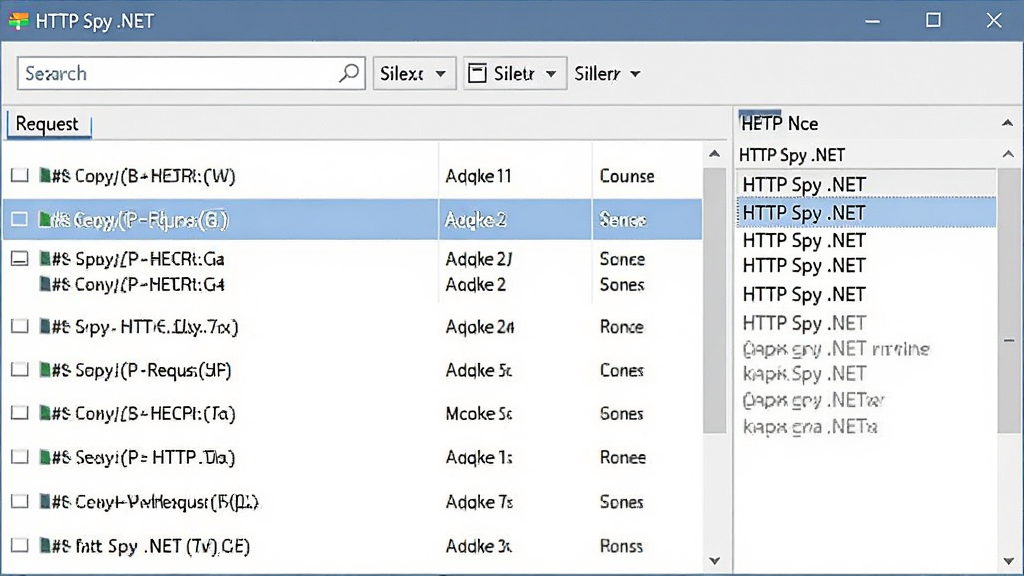The width and height of the screenshot is (1024, 576).
Task: Open the Siletr dropdown
Action: [x=515, y=73]
